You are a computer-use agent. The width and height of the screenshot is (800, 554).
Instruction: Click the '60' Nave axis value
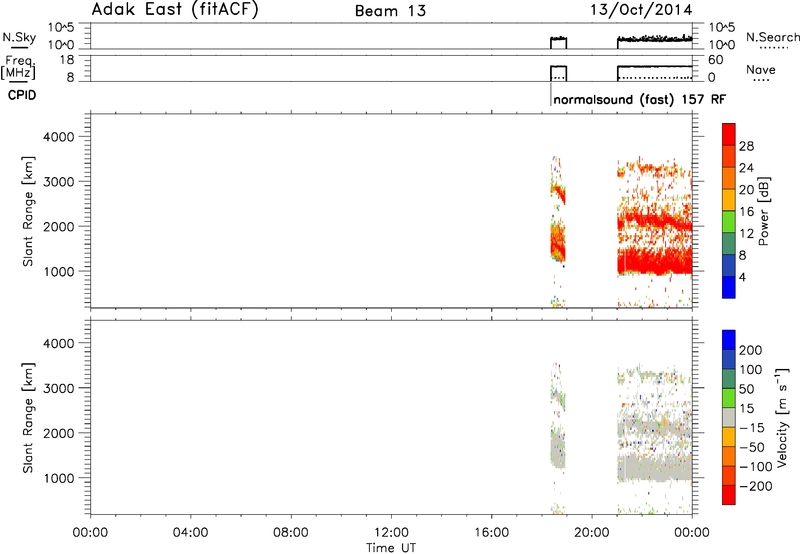(x=715, y=60)
